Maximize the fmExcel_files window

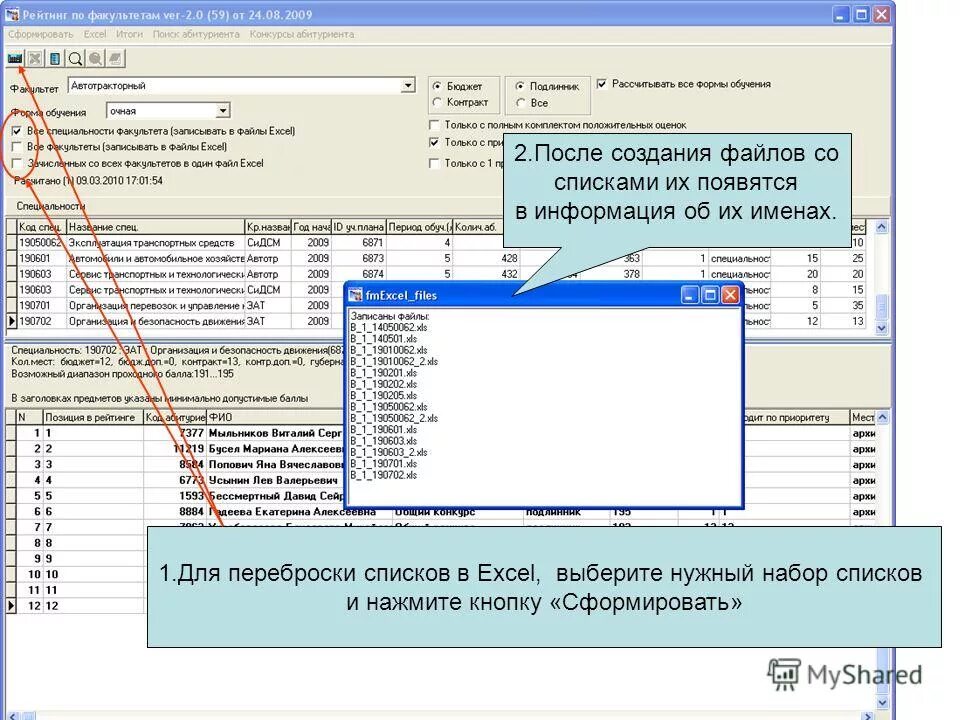click(x=710, y=296)
